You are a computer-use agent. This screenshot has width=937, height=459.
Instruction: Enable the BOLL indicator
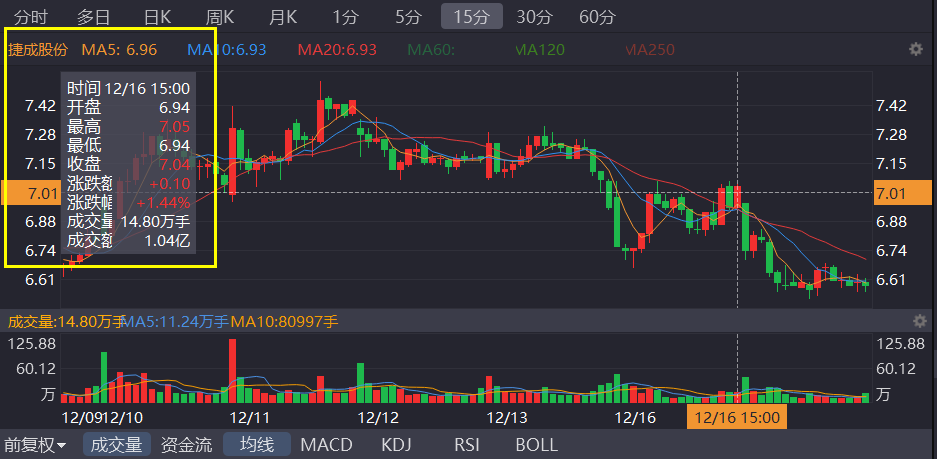coord(537,445)
